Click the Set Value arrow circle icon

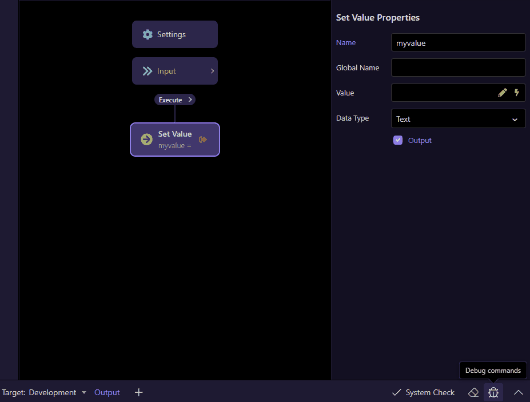pyautogui.click(x=147, y=139)
